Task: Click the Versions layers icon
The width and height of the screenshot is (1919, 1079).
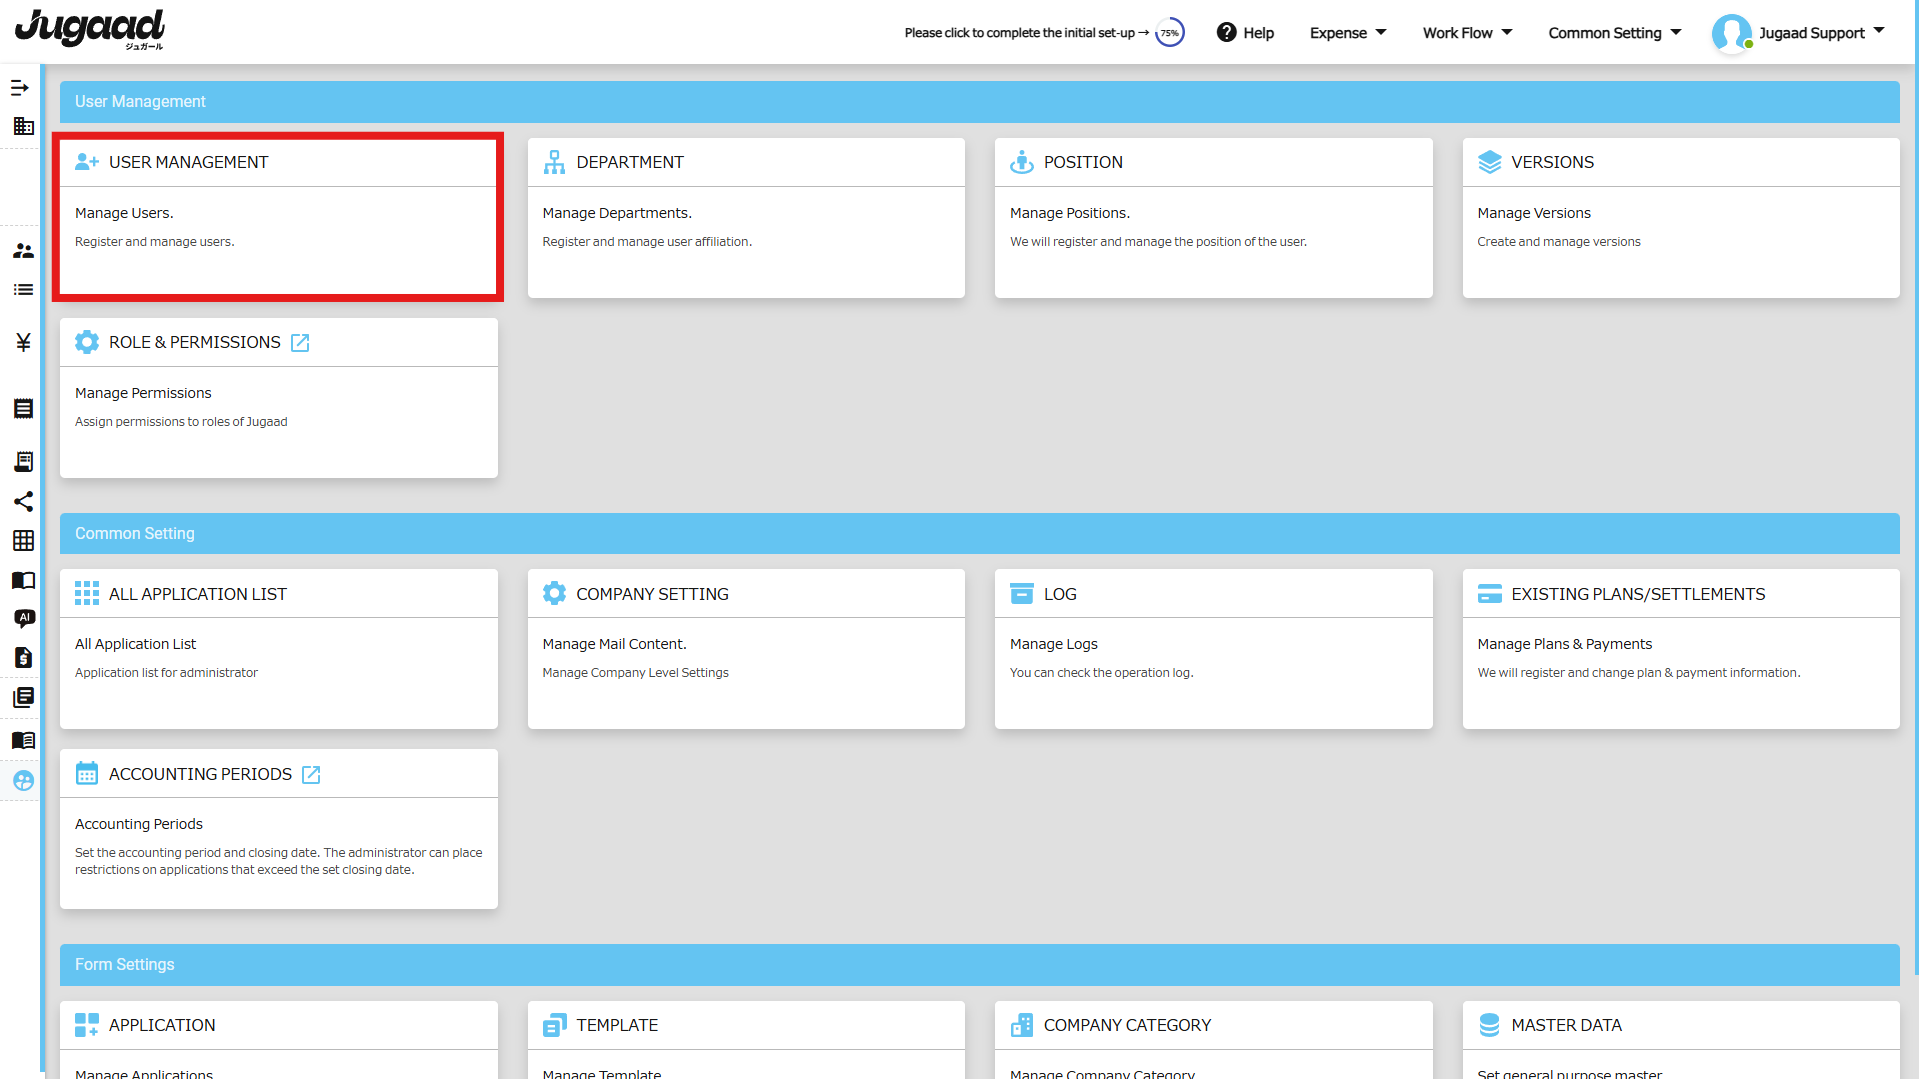Action: click(x=1489, y=162)
